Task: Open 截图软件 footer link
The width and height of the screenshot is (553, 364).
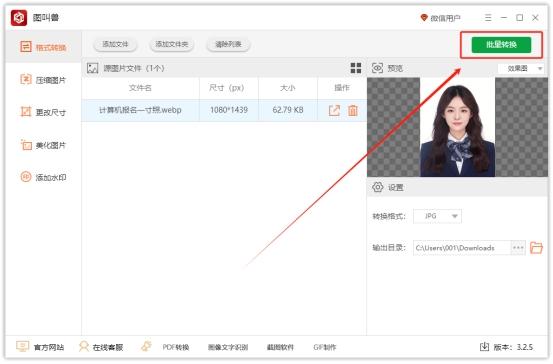Action: (x=280, y=347)
